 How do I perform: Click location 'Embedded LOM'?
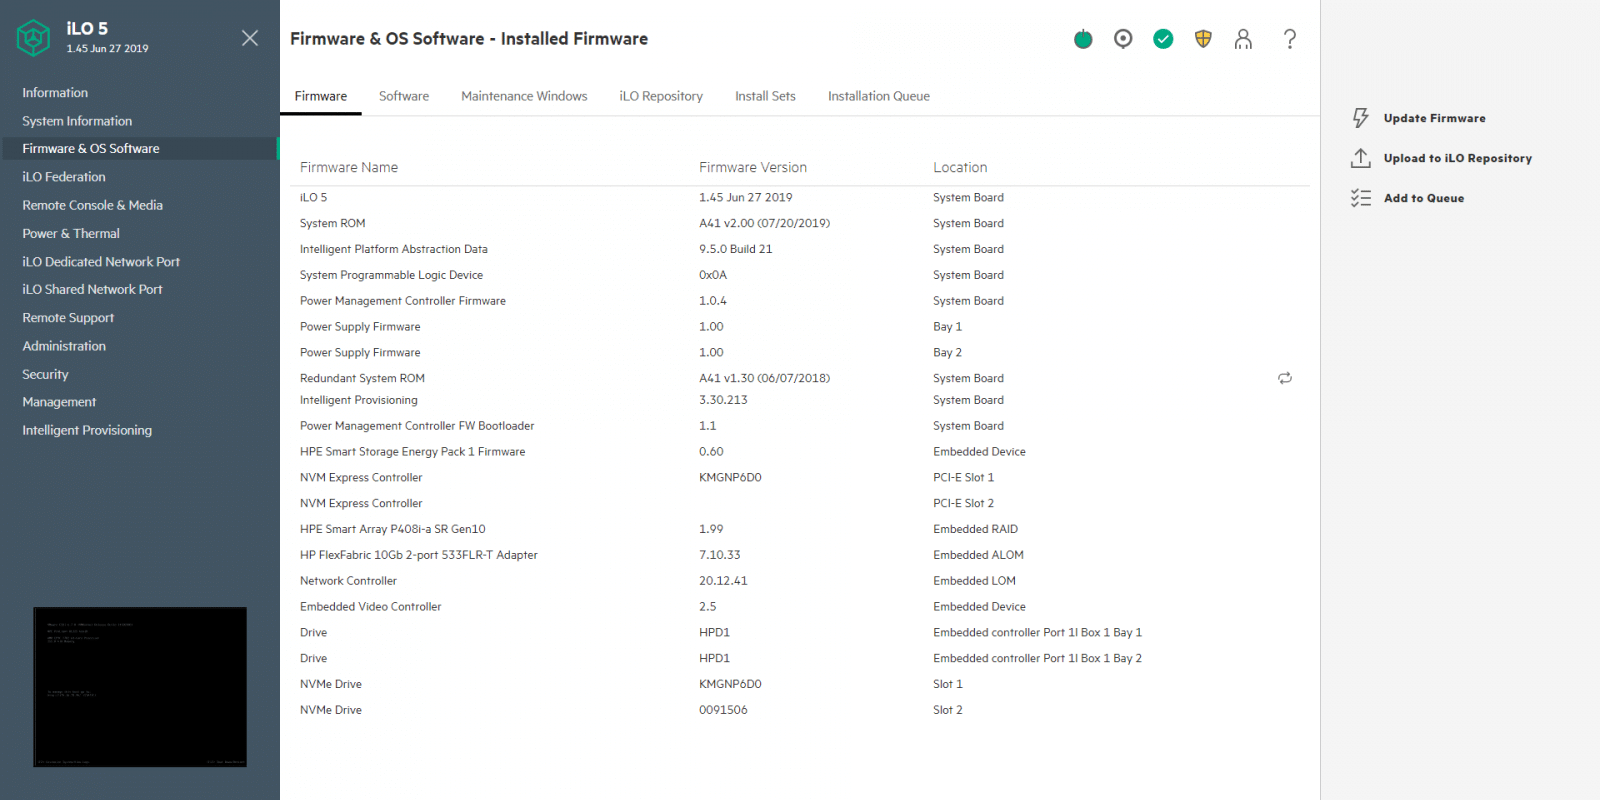[x=974, y=581]
